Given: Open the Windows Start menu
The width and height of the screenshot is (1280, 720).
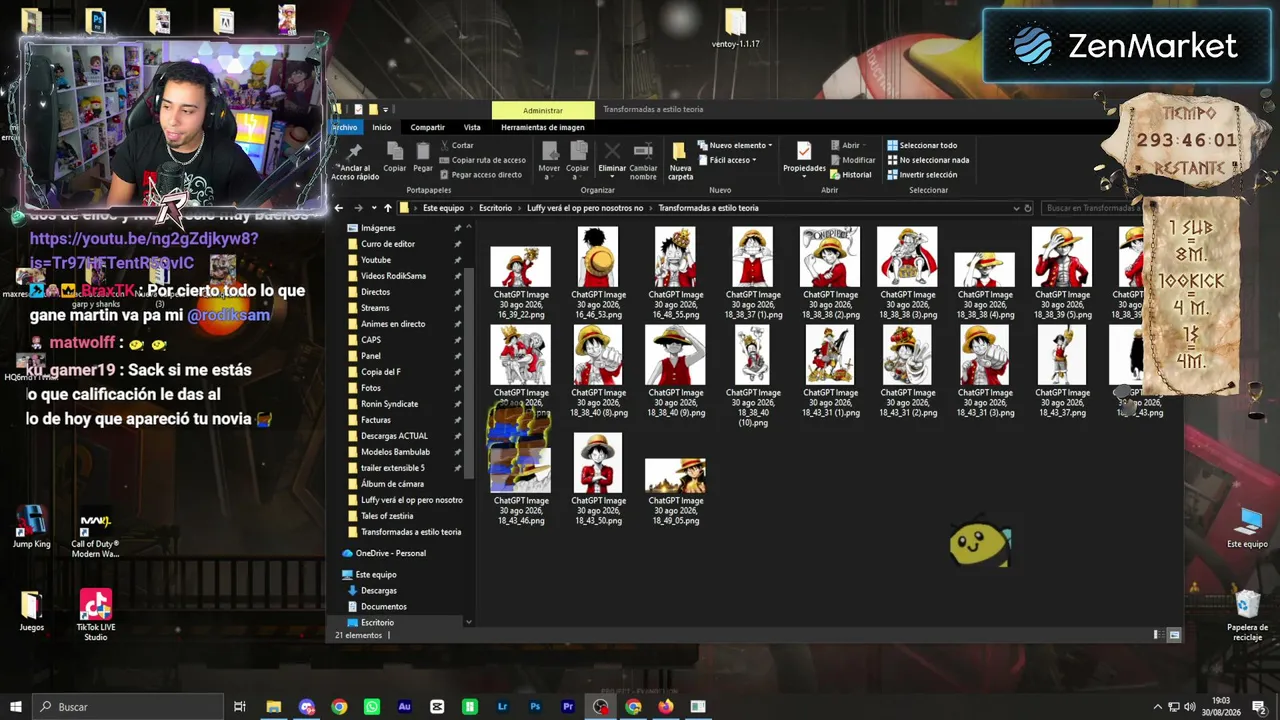Looking at the screenshot, I should pos(16,707).
